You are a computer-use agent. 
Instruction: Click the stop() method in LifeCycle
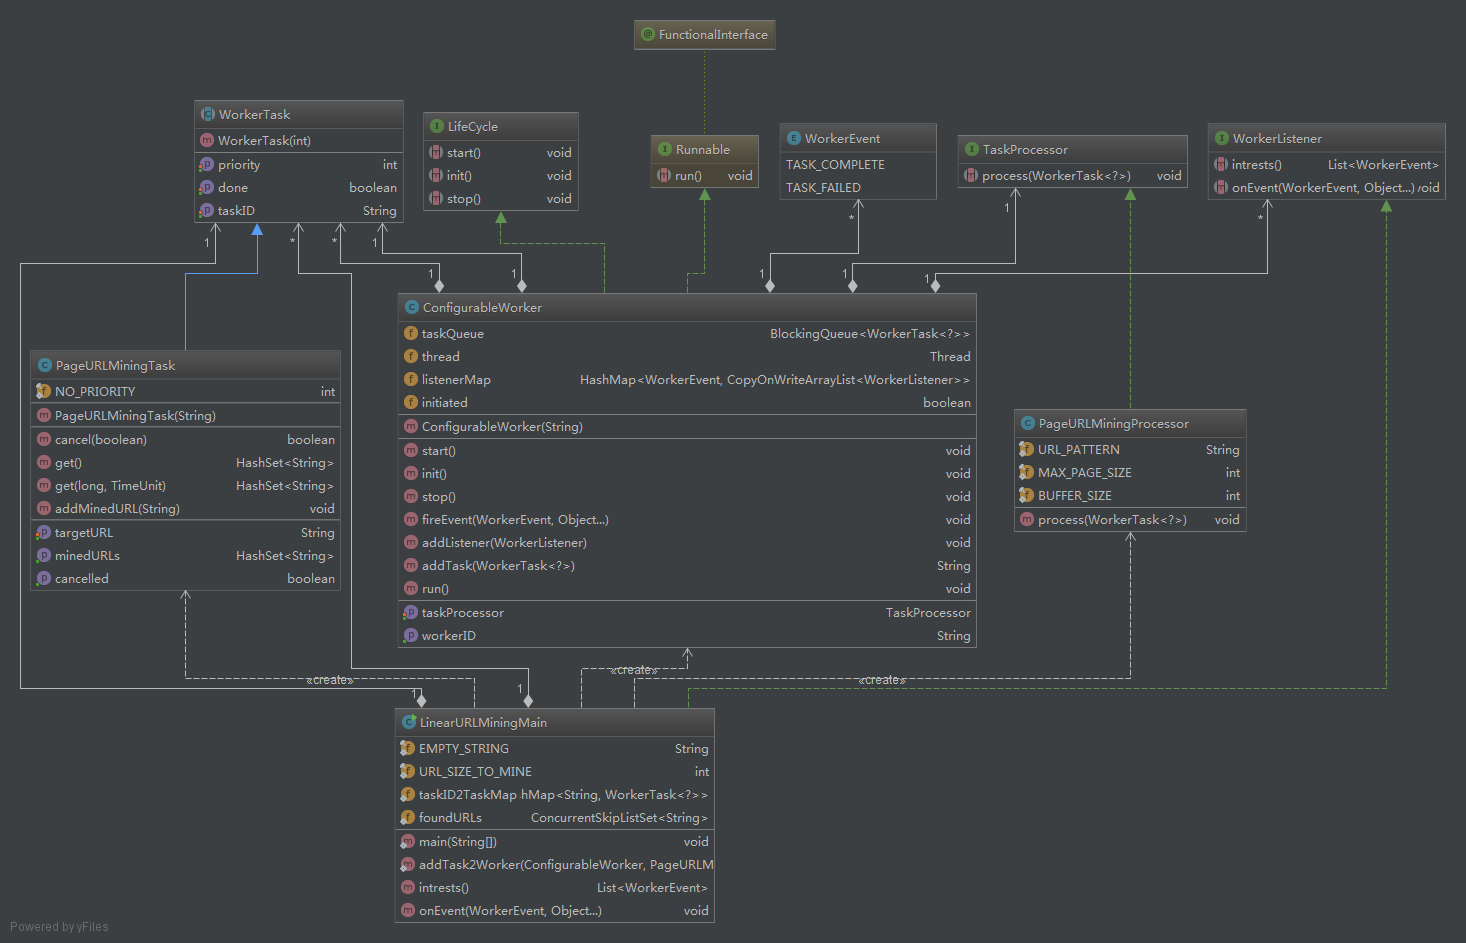coord(501,198)
